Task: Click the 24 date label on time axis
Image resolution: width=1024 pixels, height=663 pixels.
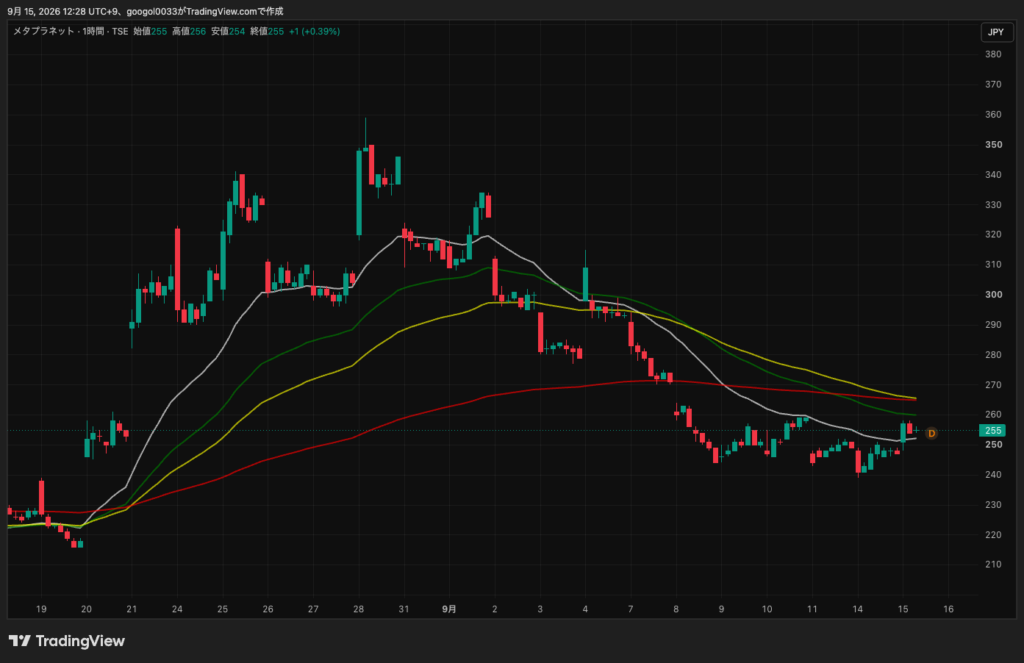Action: (x=177, y=609)
